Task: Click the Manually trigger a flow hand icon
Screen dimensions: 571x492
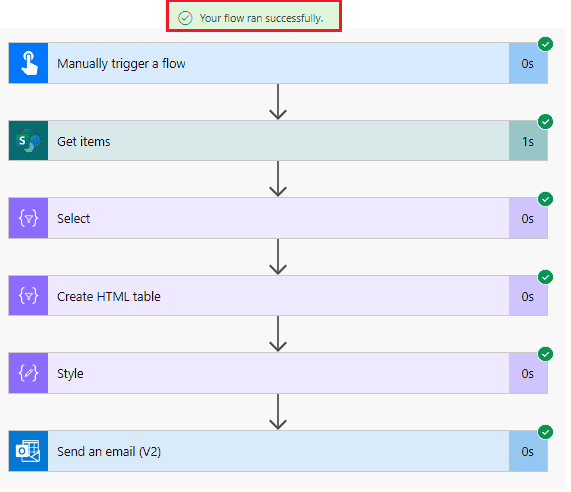Action: (x=28, y=63)
